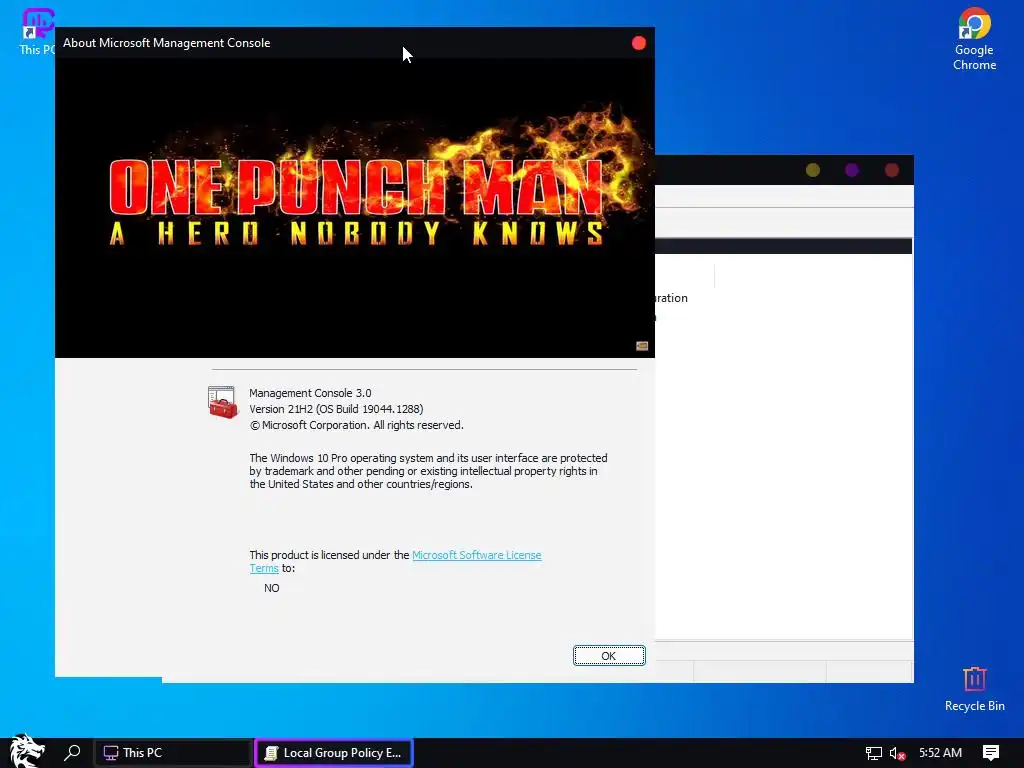This screenshot has height=768, width=1024.
Task: Switch to This PC taskbar button
Action: tap(173, 752)
